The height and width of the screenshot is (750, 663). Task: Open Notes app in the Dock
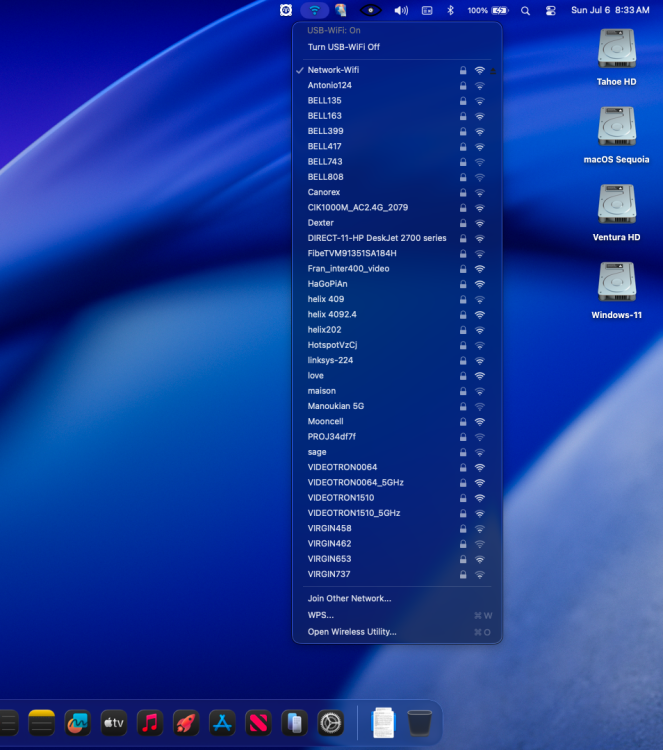(x=42, y=723)
